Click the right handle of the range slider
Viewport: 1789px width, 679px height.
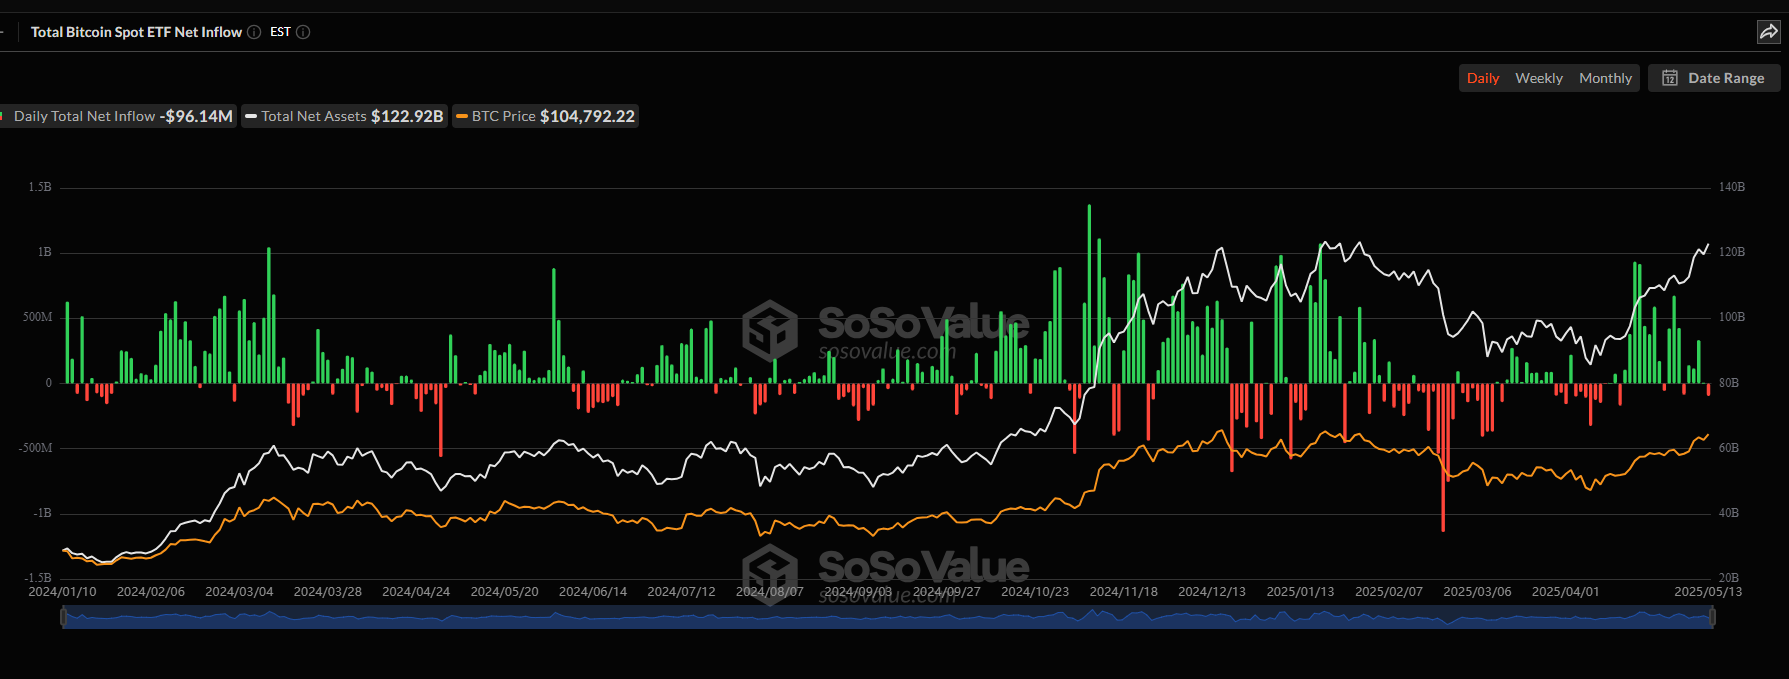[1713, 618]
